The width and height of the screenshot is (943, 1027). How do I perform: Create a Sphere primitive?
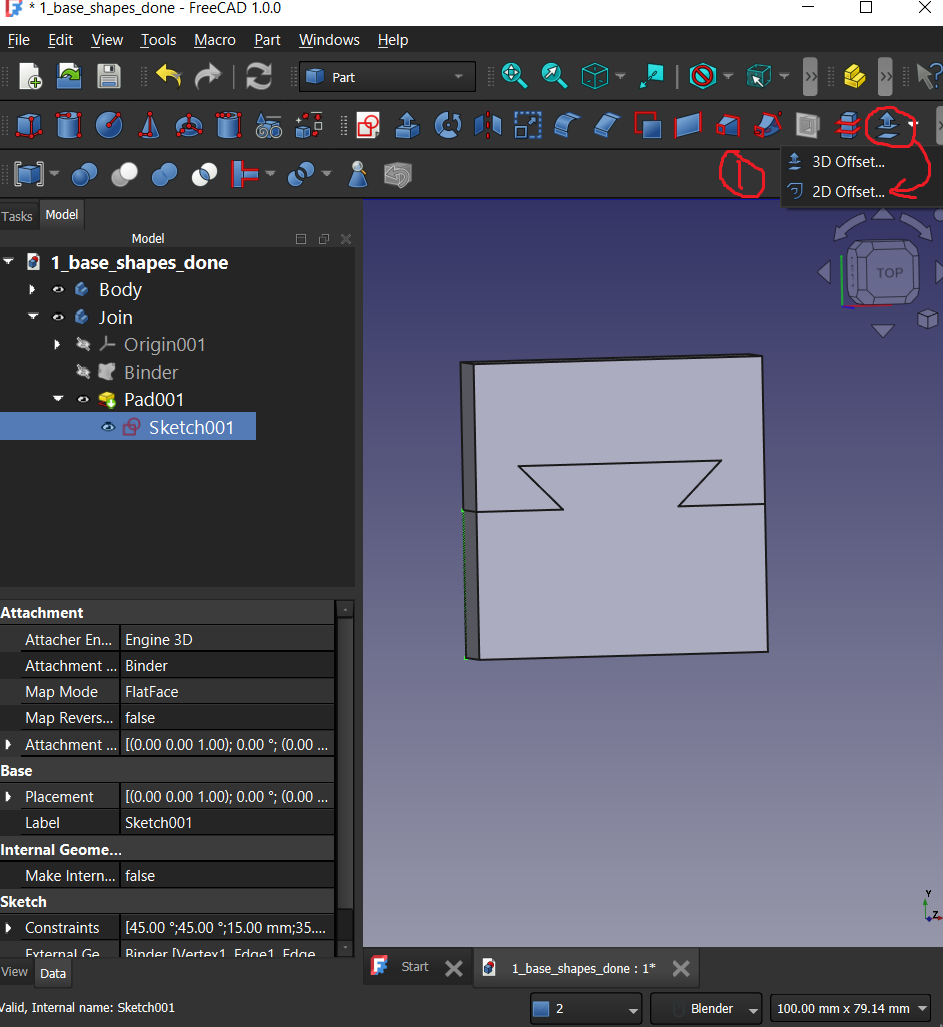tap(109, 125)
